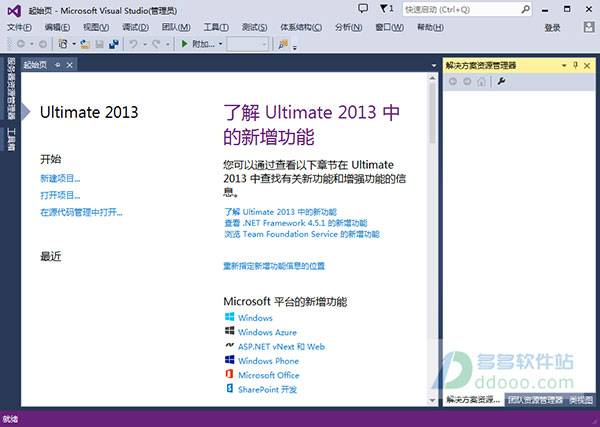The width and height of the screenshot is (600, 427).
Task: Click the Windows Azure logo icon
Action: point(230,331)
